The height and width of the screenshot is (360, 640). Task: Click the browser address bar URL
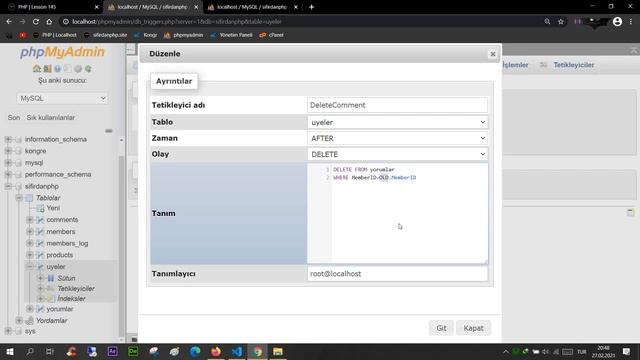click(302, 21)
